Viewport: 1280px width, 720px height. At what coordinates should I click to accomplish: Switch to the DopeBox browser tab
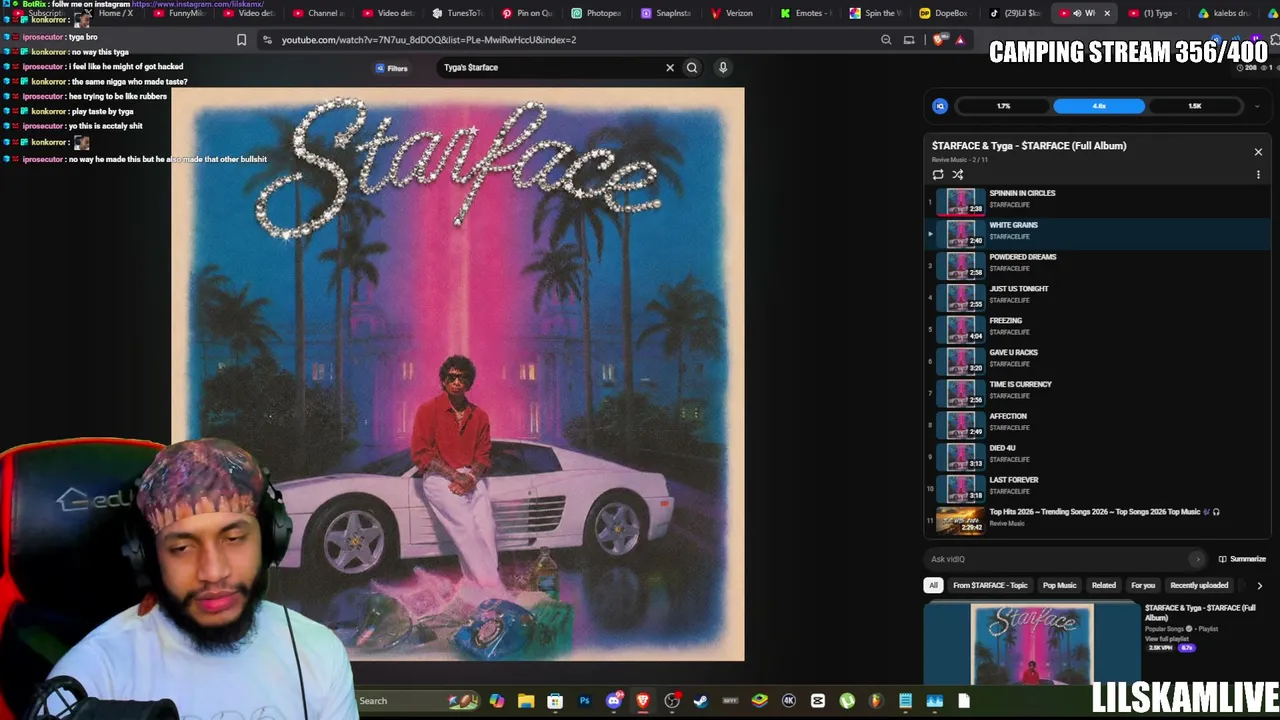[944, 13]
